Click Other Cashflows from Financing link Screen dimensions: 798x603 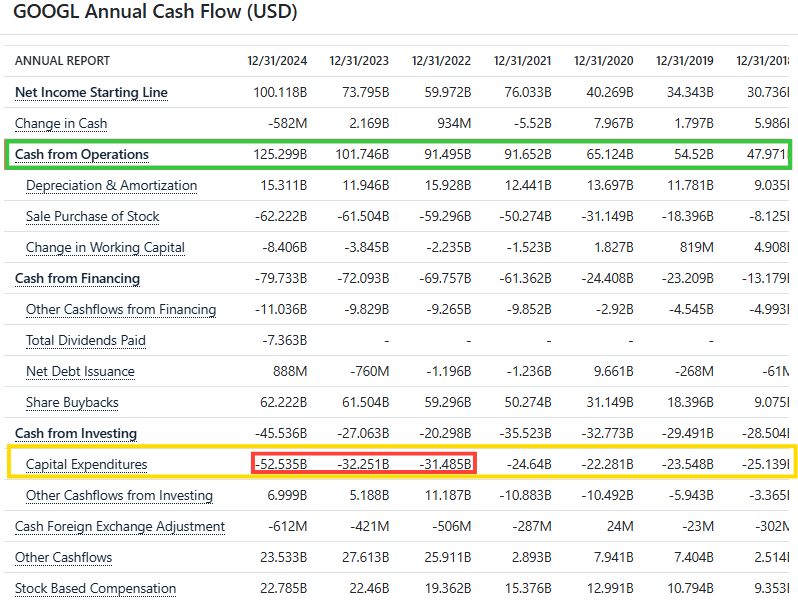(x=121, y=310)
